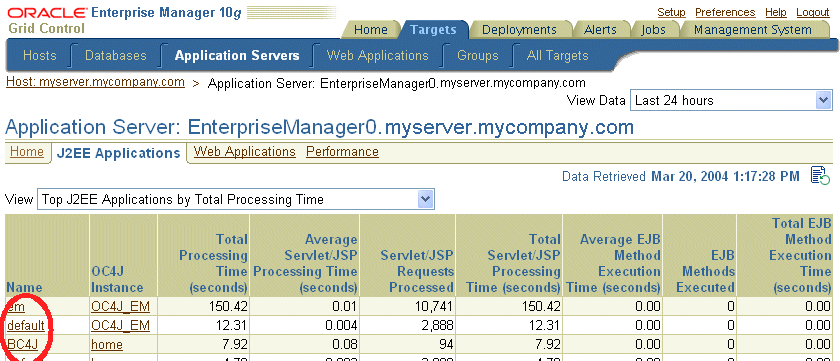Select the Application Servers subtab
Image resolution: width=840 pixels, height=361 pixels.
[x=237, y=55]
